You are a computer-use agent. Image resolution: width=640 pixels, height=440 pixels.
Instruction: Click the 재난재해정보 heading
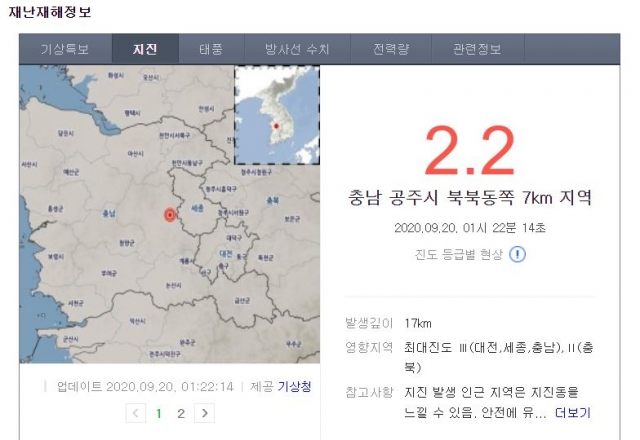point(50,12)
